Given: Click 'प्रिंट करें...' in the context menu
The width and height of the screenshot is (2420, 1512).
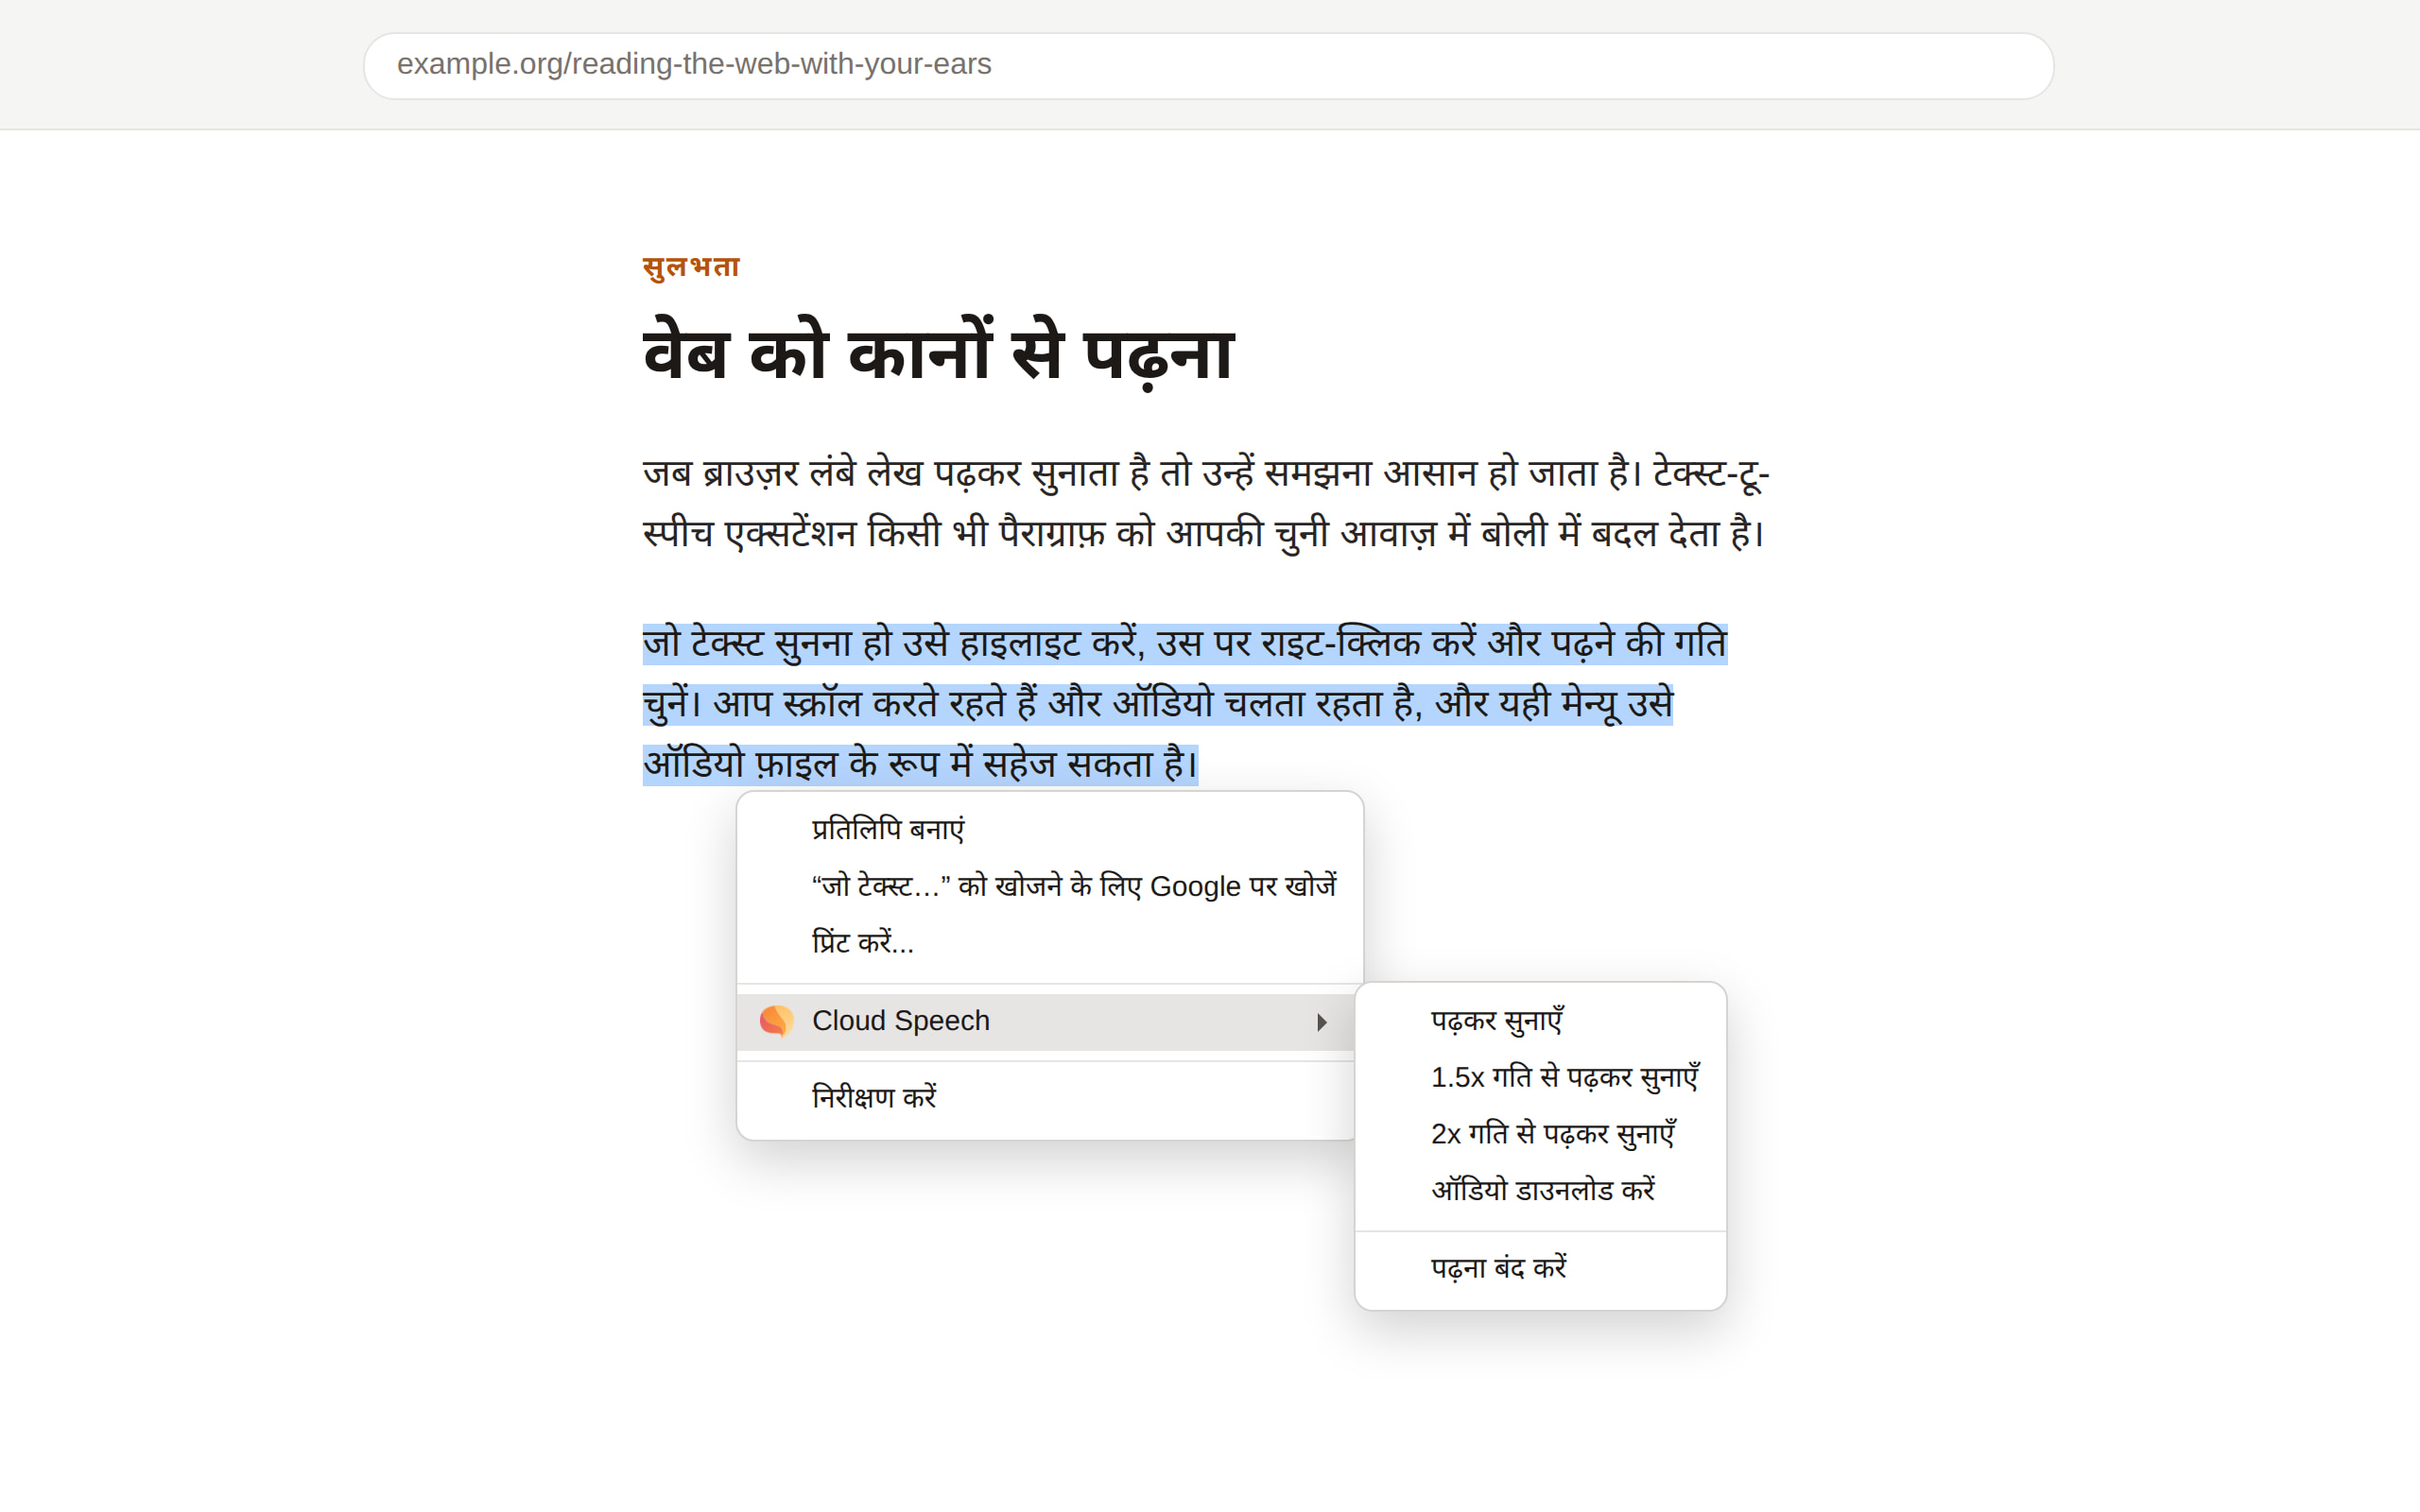Looking at the screenshot, I should (1049, 943).
